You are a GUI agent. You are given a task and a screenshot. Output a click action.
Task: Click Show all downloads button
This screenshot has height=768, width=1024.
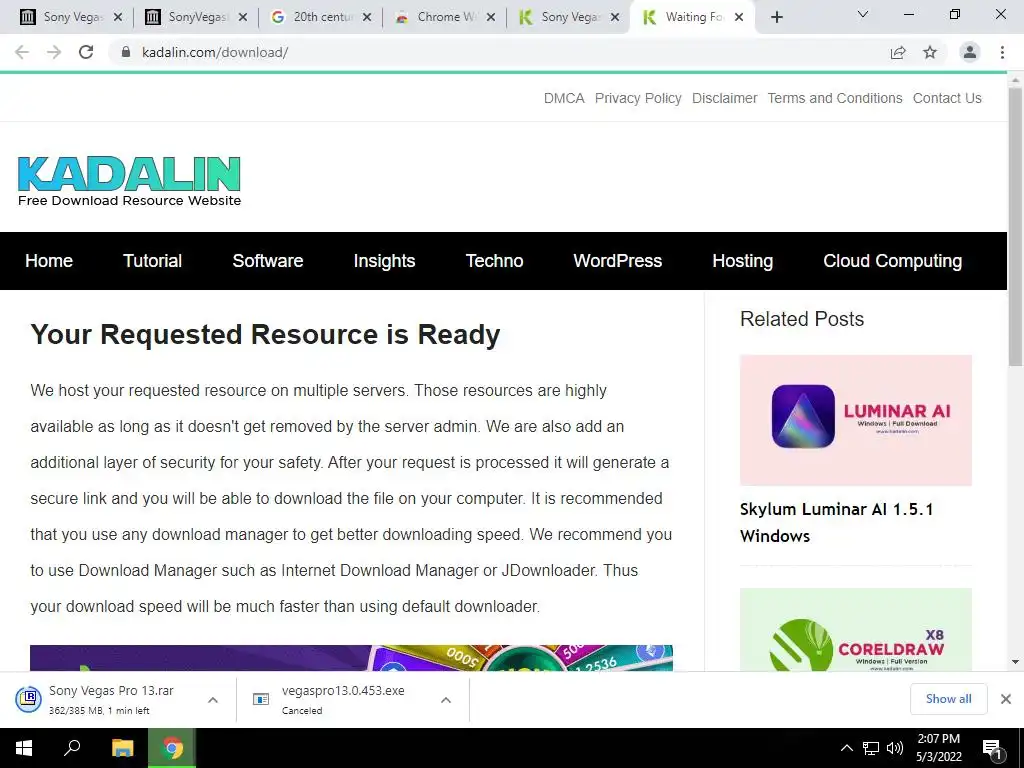(948, 699)
